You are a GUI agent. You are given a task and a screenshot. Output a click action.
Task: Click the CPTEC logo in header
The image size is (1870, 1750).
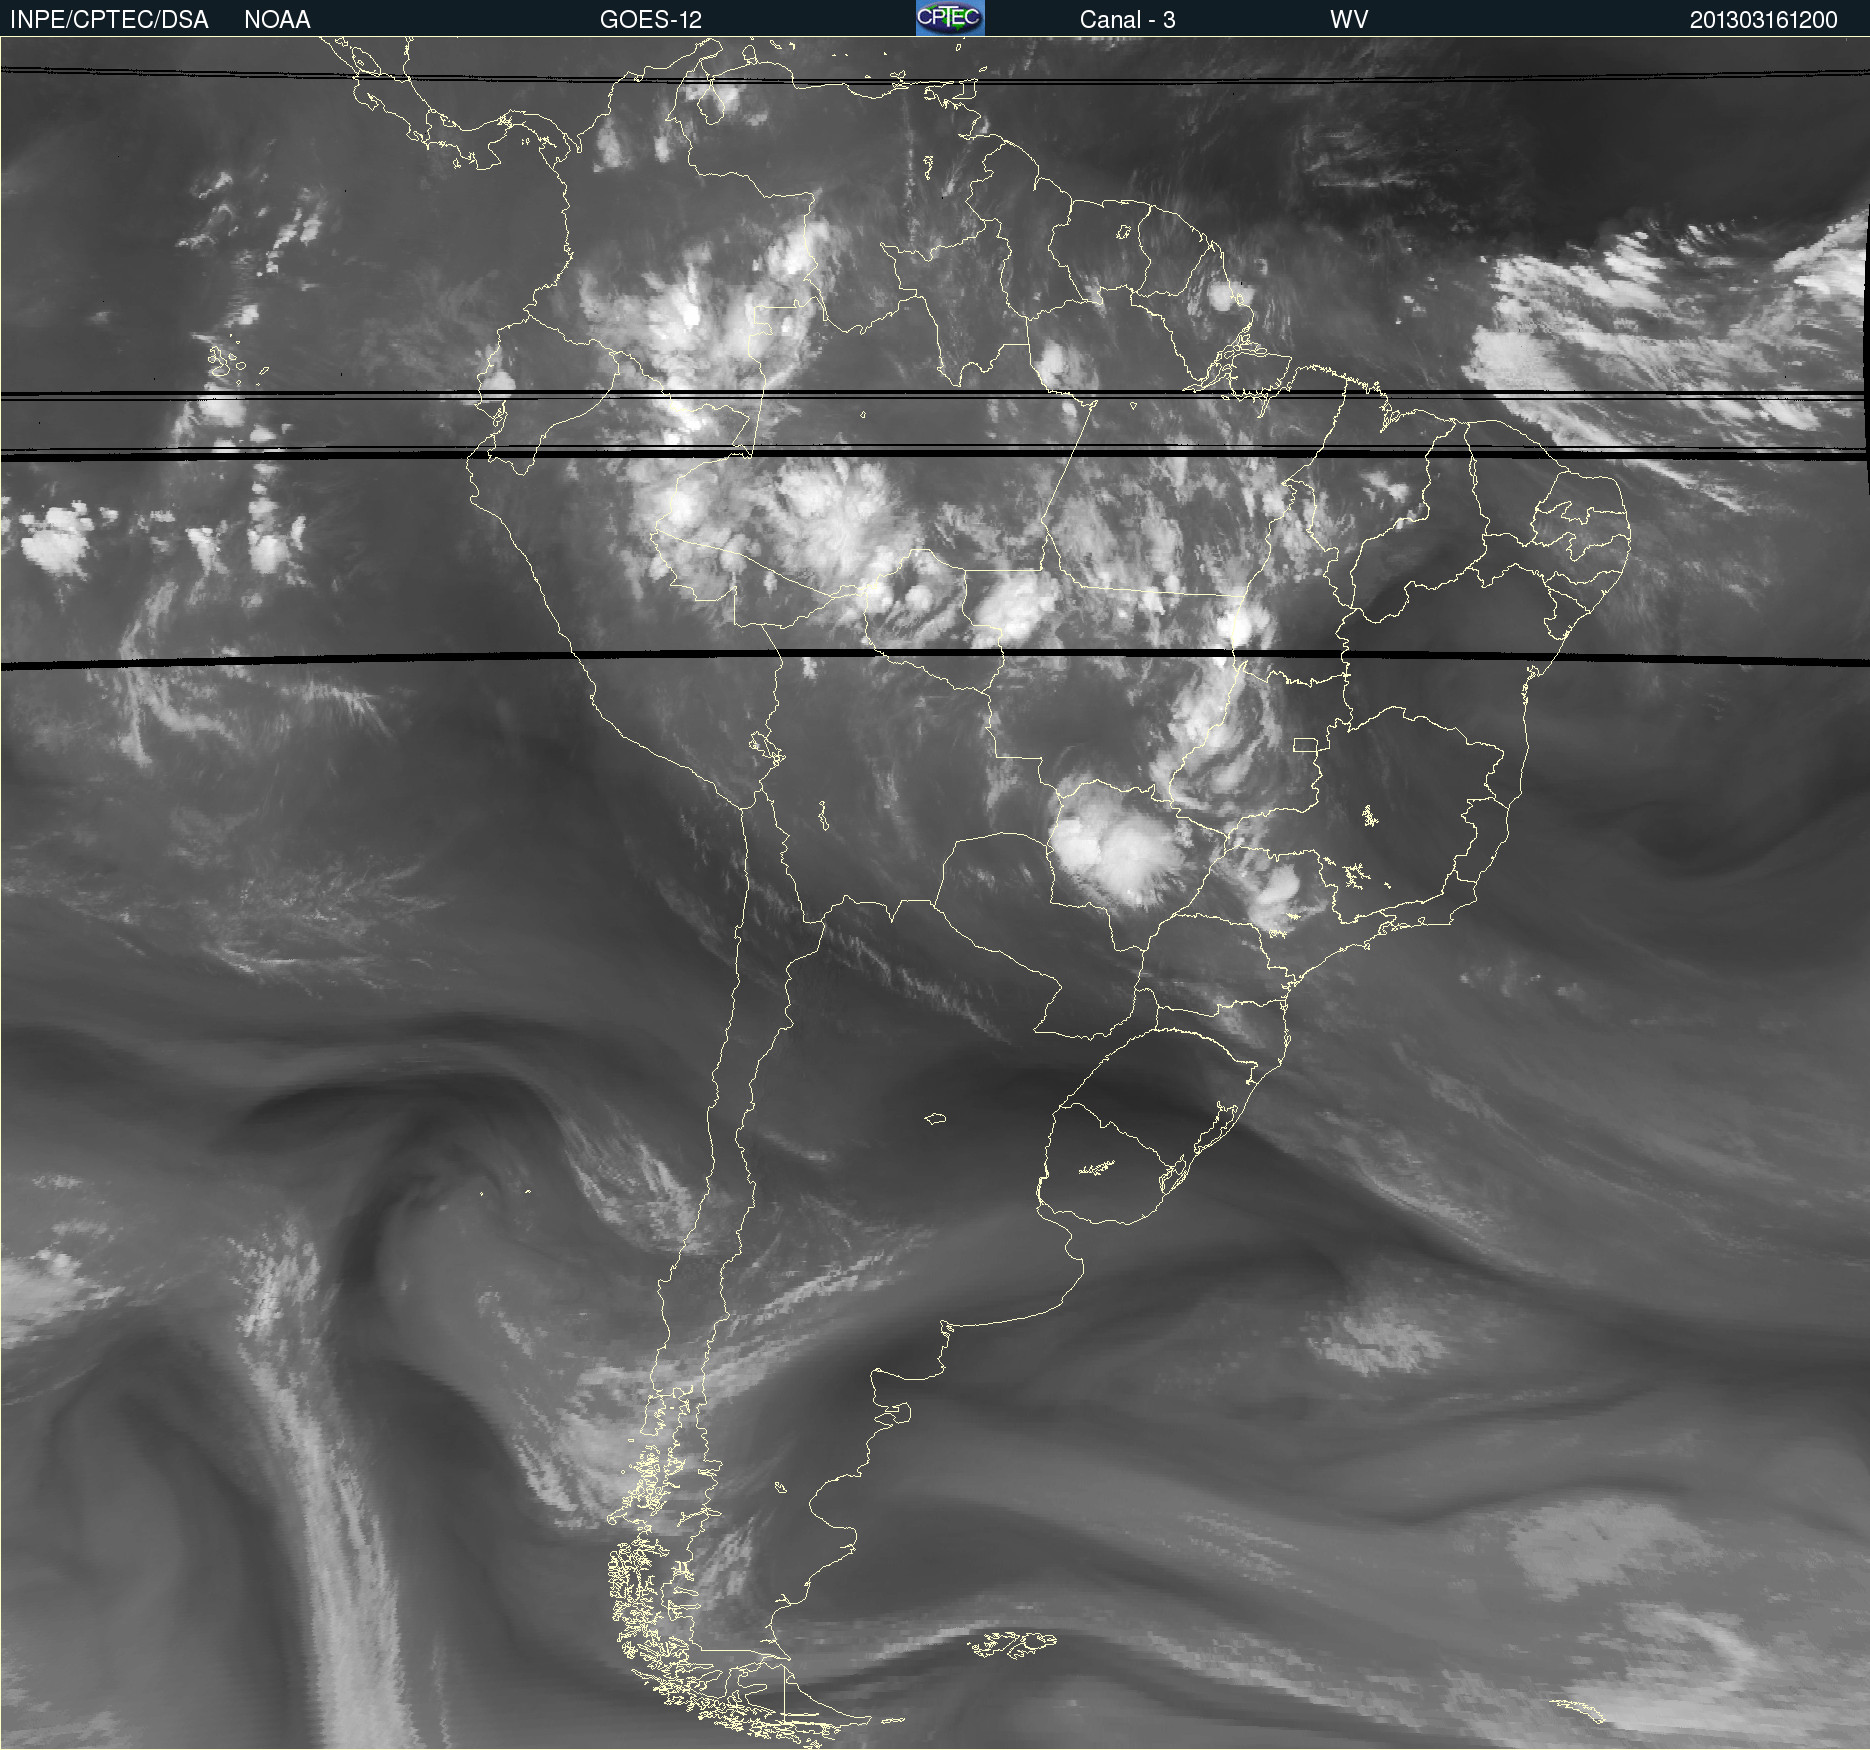pos(950,18)
